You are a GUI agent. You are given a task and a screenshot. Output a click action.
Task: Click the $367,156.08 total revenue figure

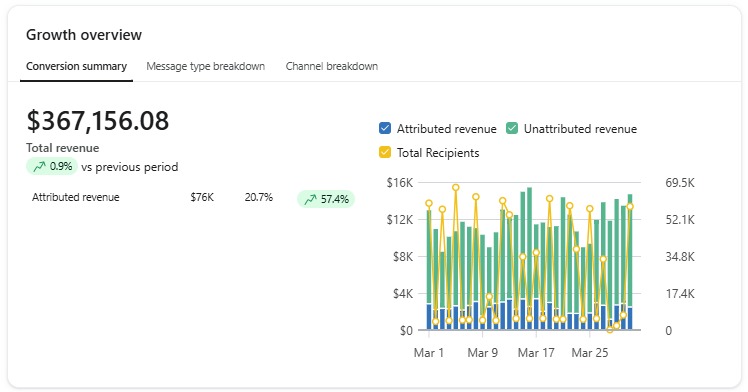[x=98, y=121]
